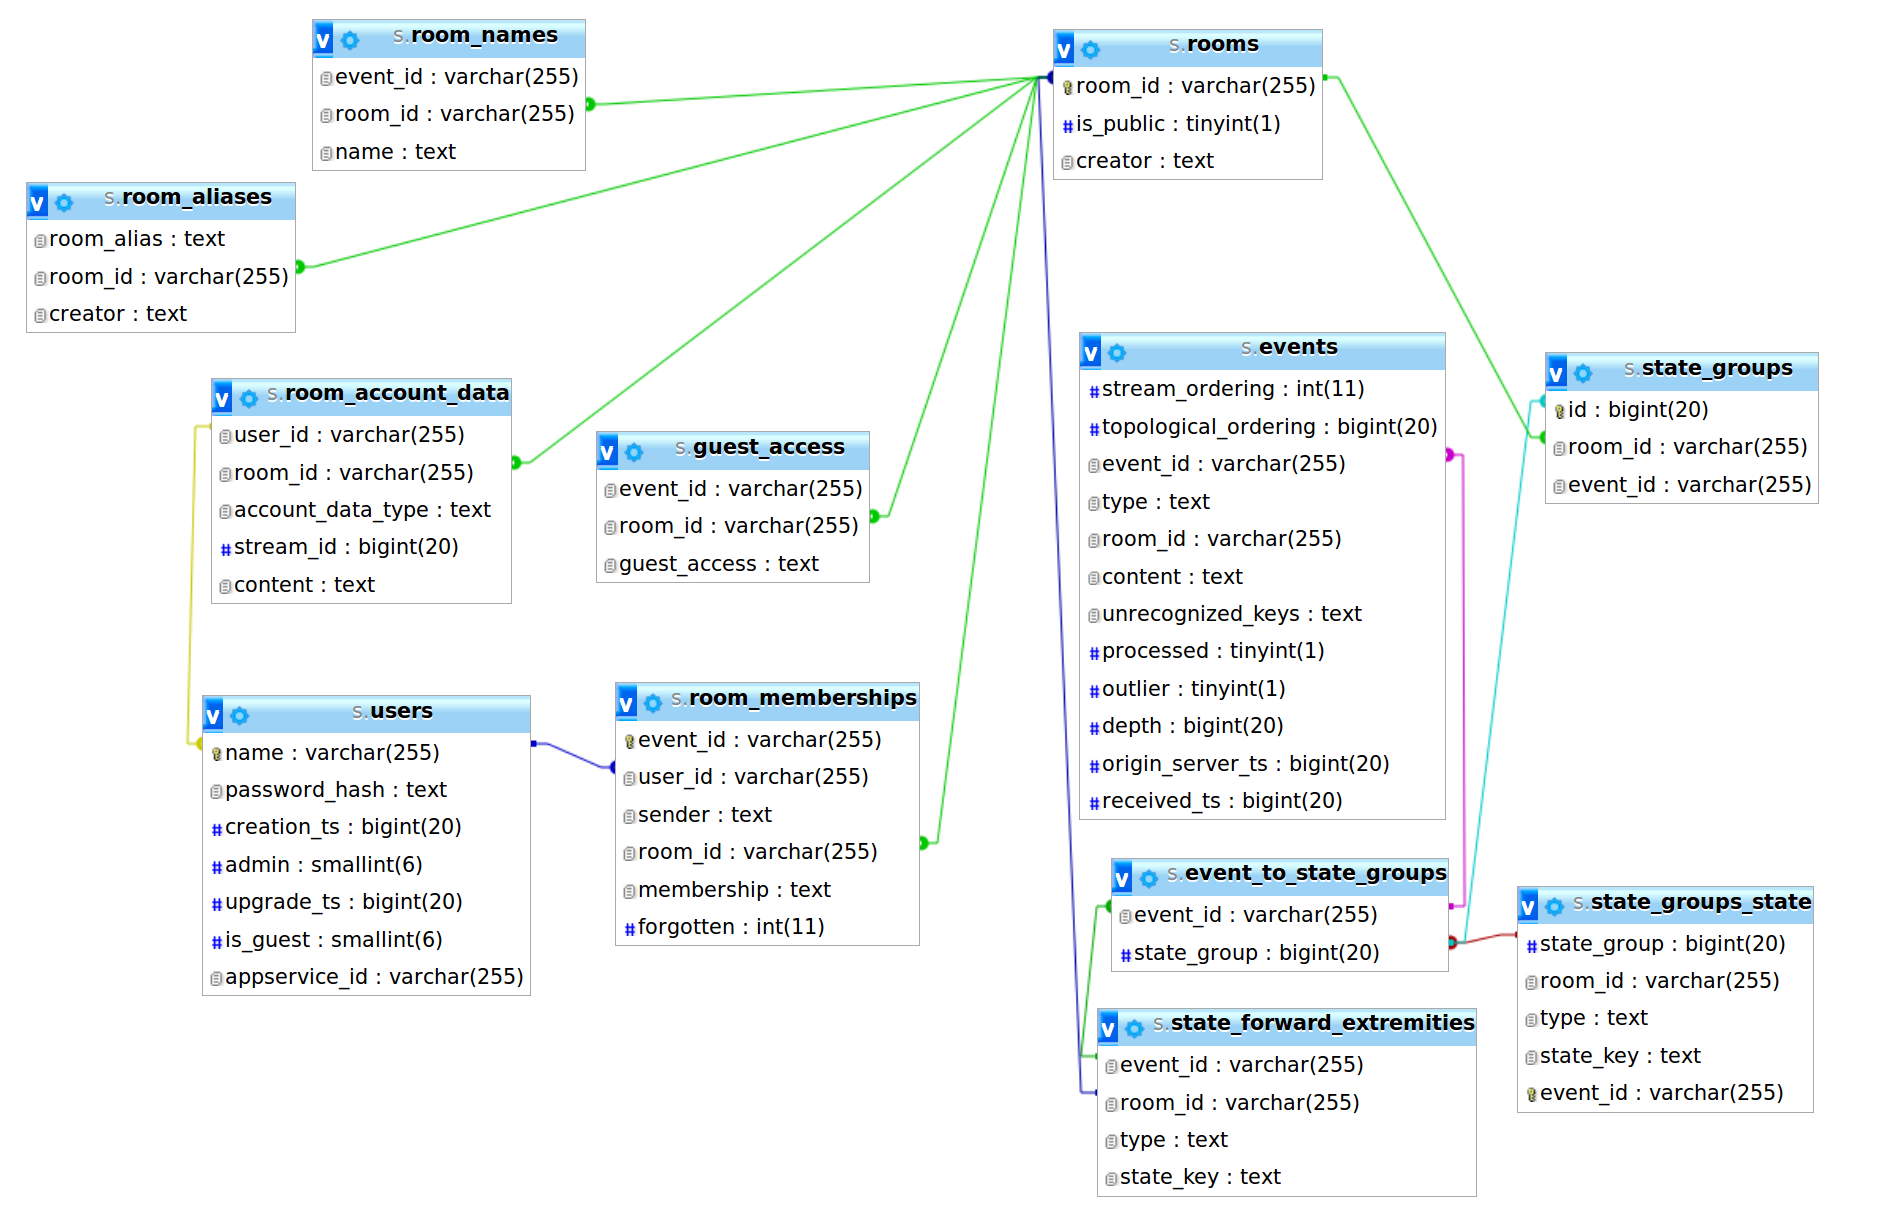This screenshot has width=1893, height=1226.
Task: Click gear icon on state_groups table
Action: [1583, 373]
